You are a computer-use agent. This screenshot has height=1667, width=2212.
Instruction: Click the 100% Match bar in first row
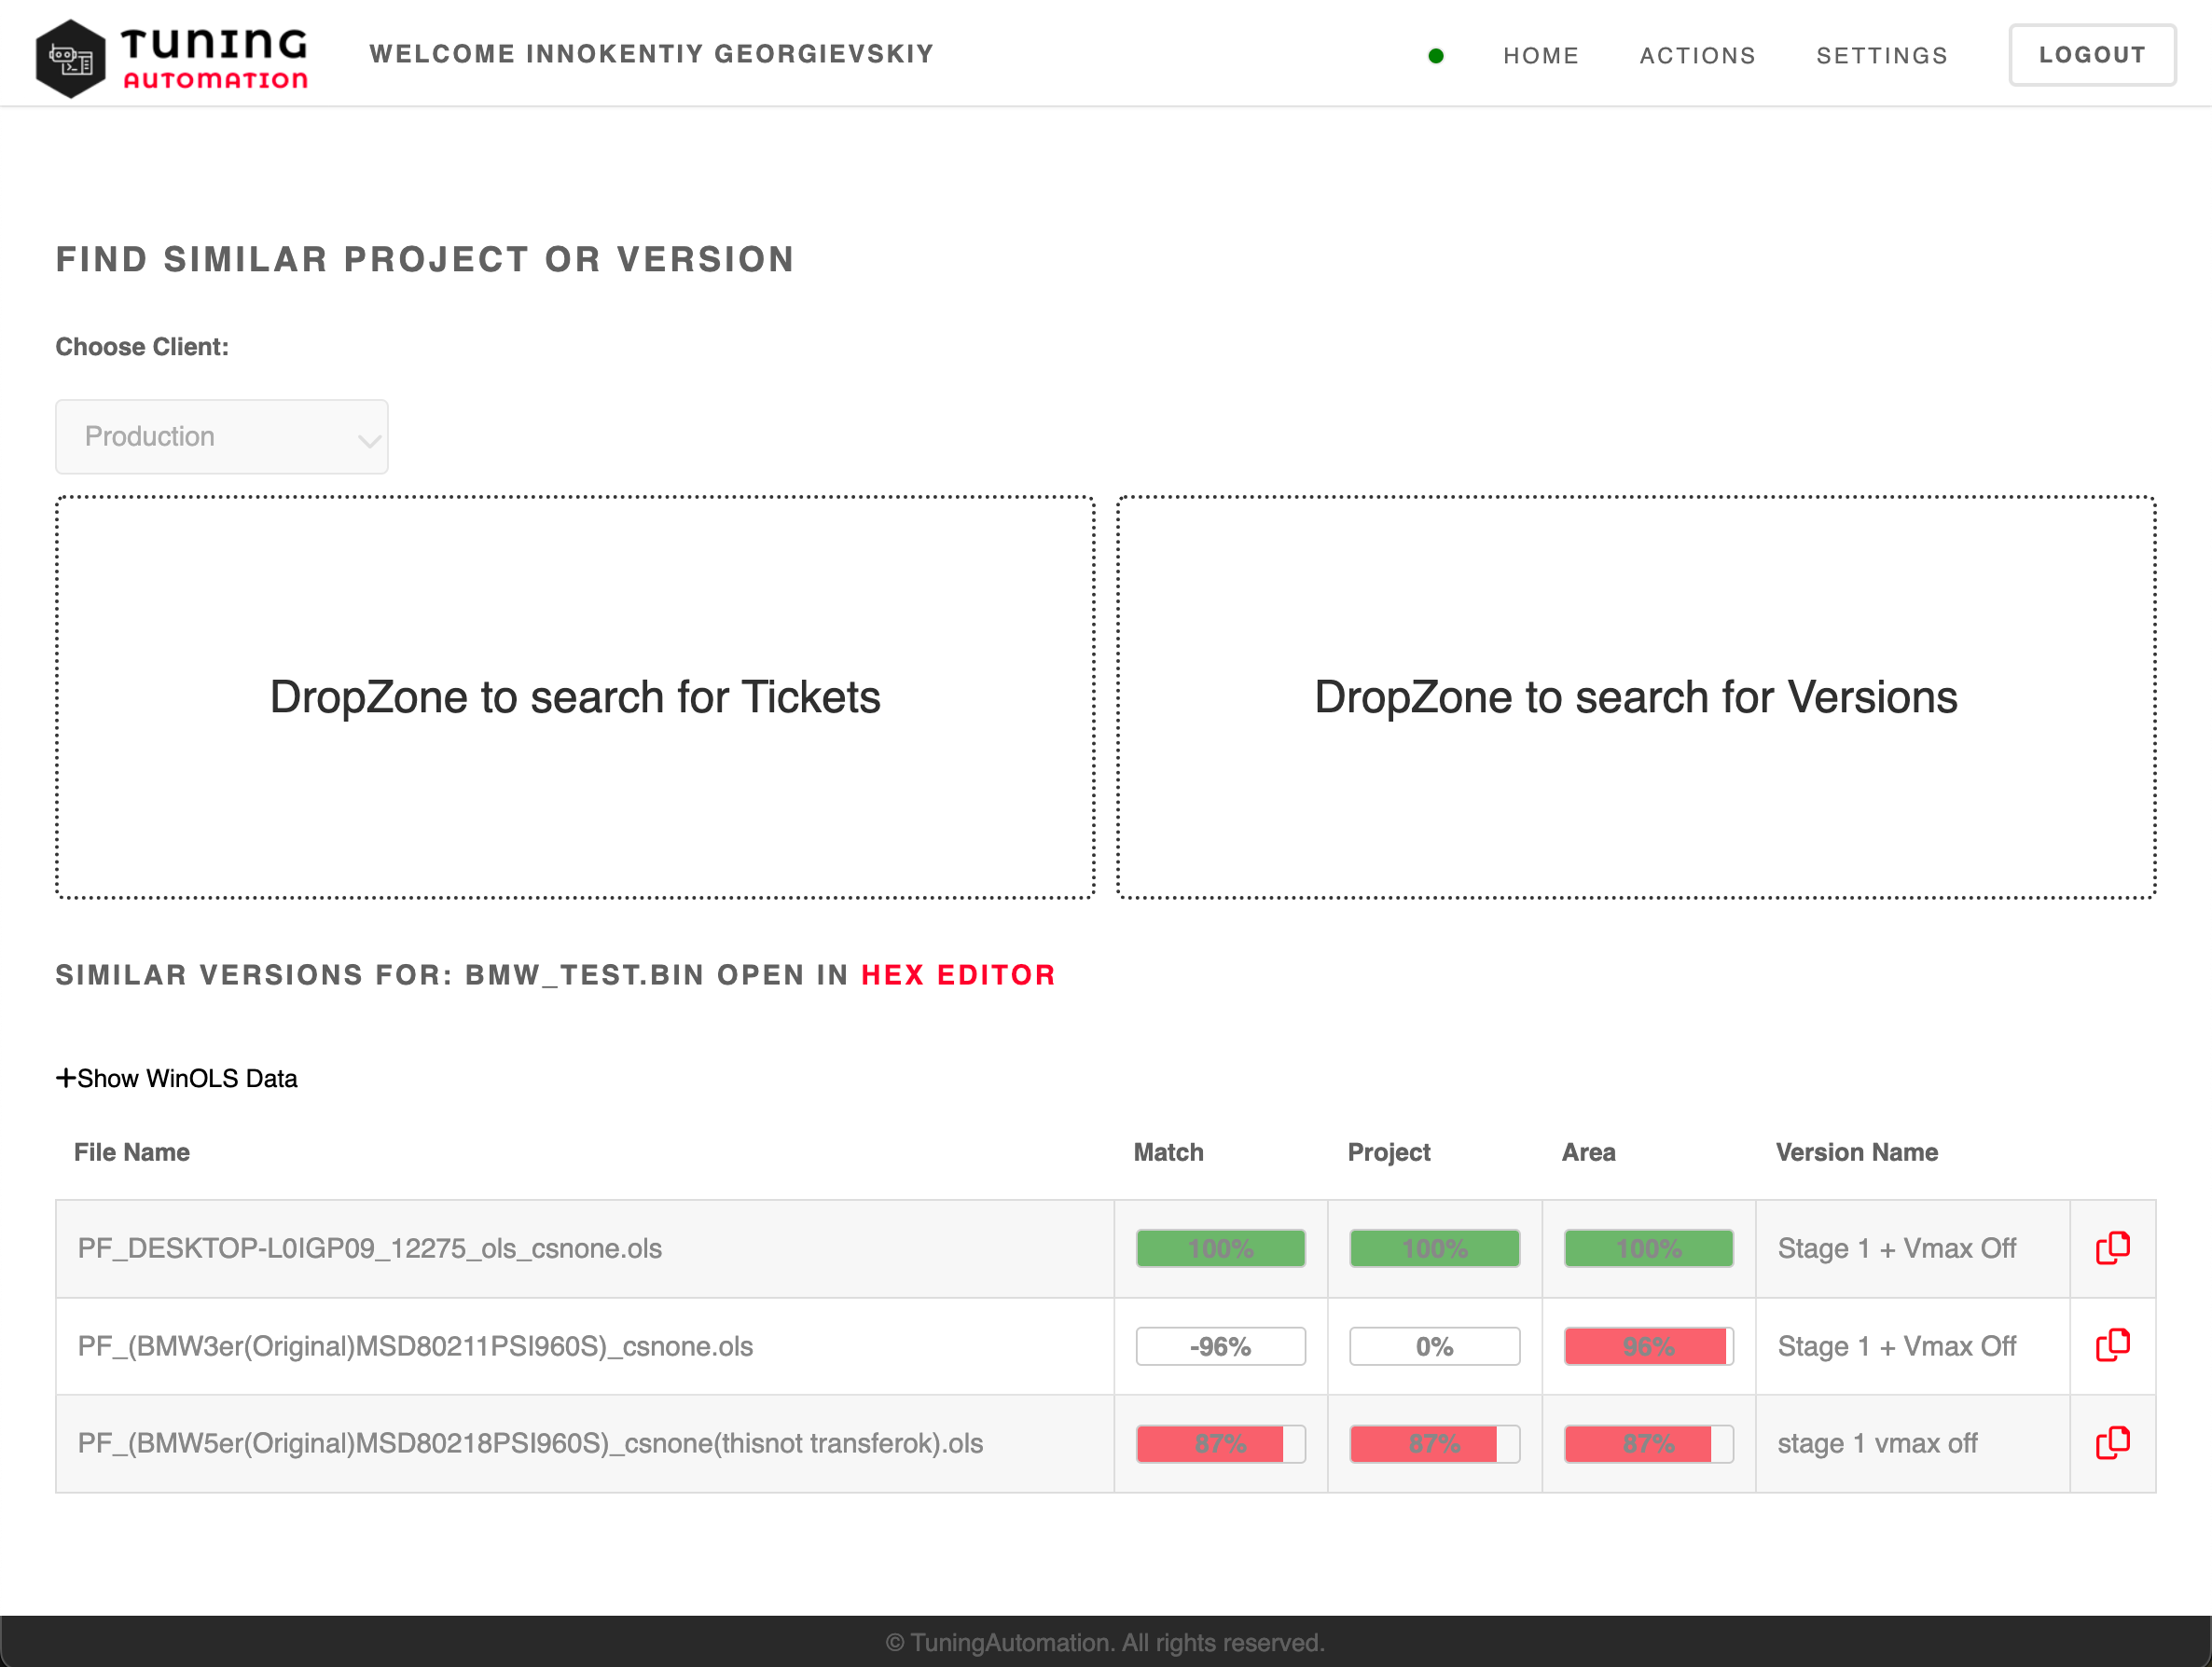click(1220, 1248)
